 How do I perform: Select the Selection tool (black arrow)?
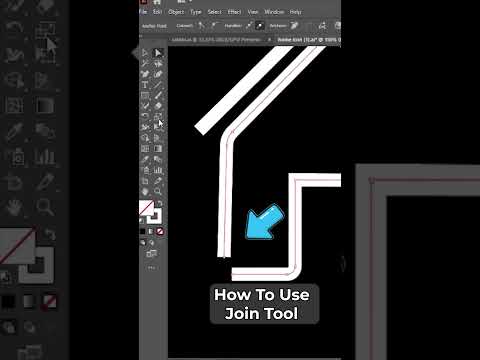(x=145, y=53)
